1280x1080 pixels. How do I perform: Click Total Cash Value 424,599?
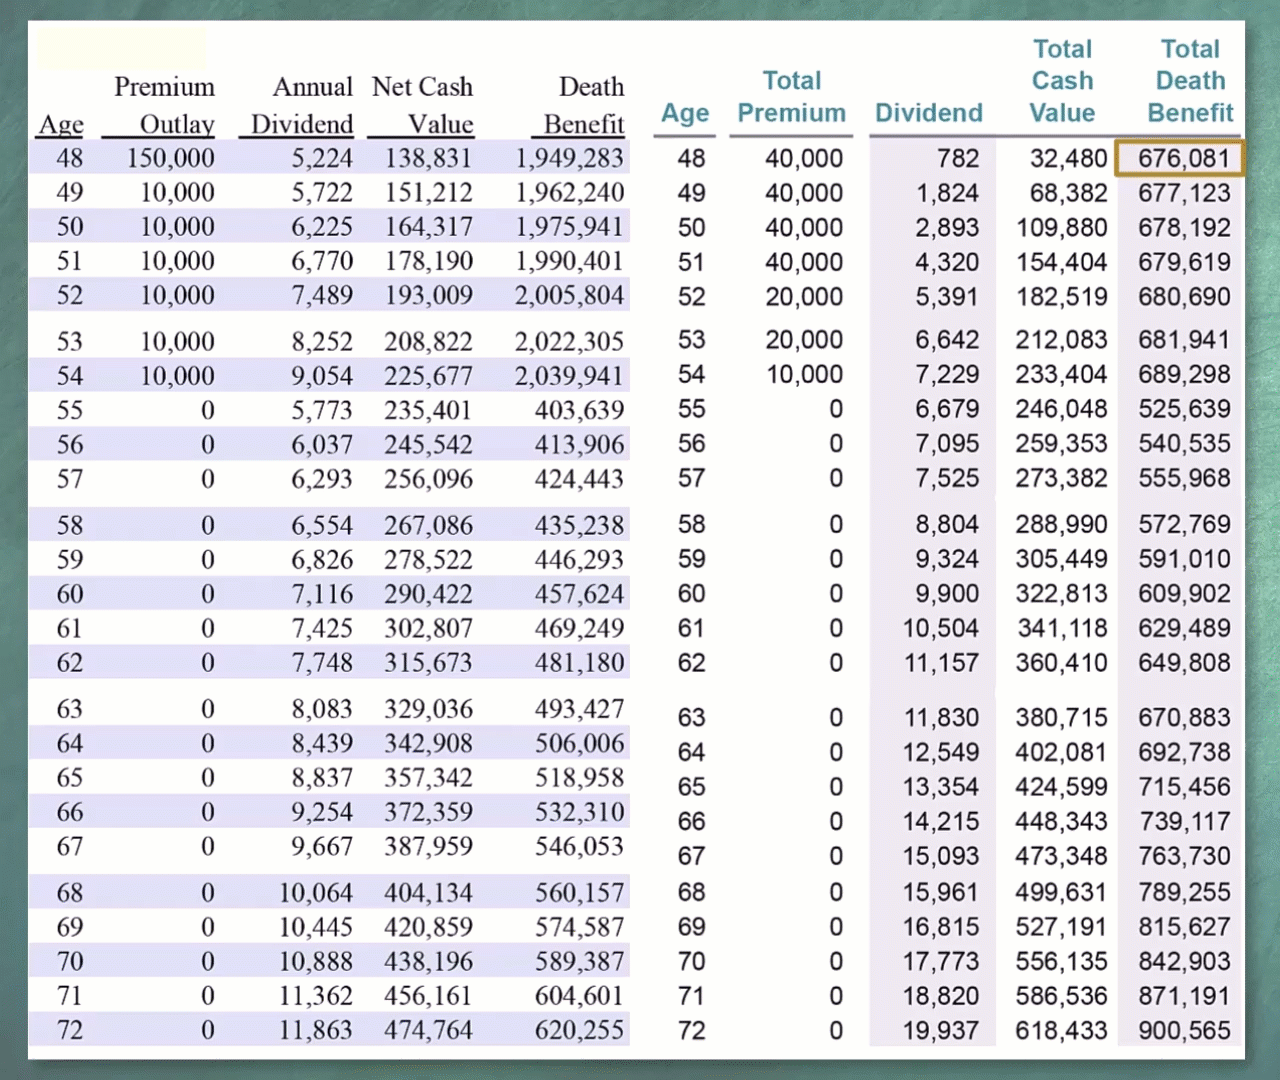point(1061,787)
